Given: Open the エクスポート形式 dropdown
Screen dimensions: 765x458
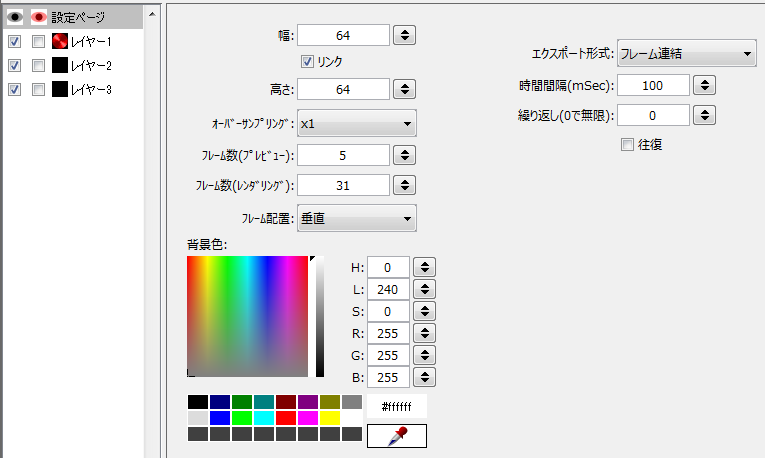Looking at the screenshot, I should [x=686, y=53].
